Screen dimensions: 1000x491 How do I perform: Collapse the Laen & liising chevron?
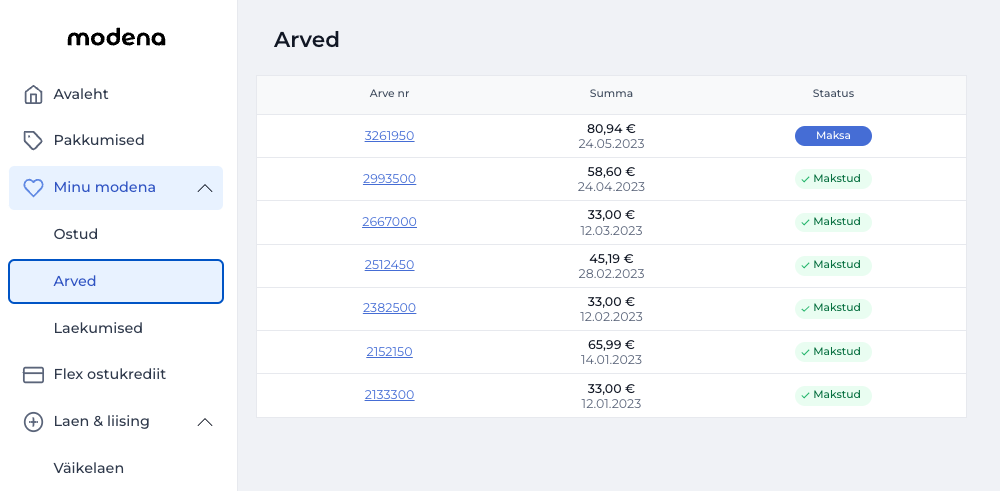click(x=205, y=422)
